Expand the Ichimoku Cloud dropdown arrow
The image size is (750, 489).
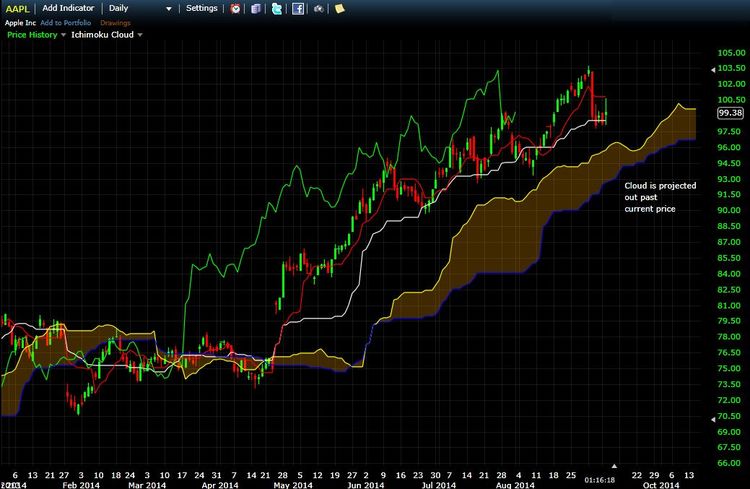tap(140, 35)
